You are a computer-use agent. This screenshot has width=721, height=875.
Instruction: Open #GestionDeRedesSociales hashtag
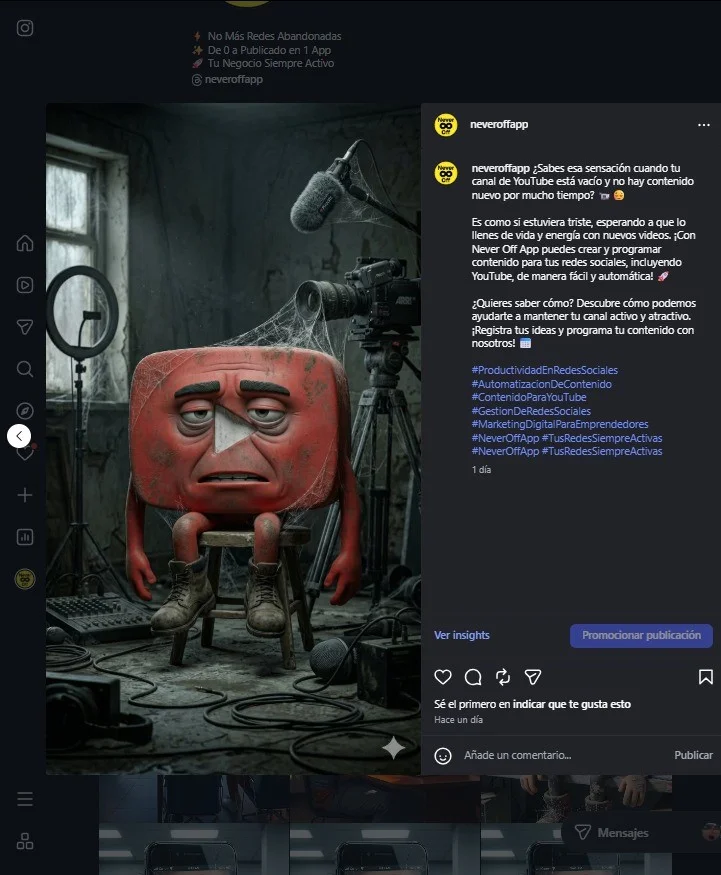(531, 411)
